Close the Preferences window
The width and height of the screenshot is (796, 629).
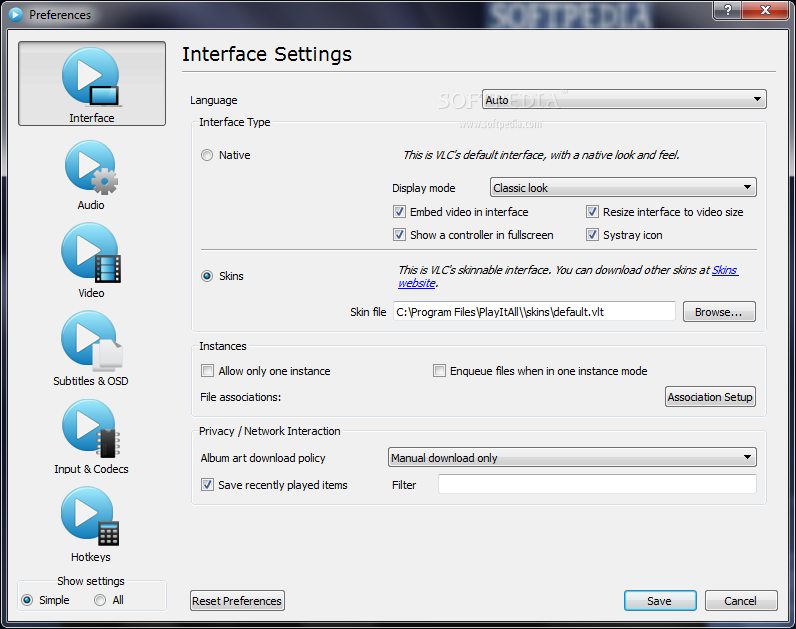point(763,10)
